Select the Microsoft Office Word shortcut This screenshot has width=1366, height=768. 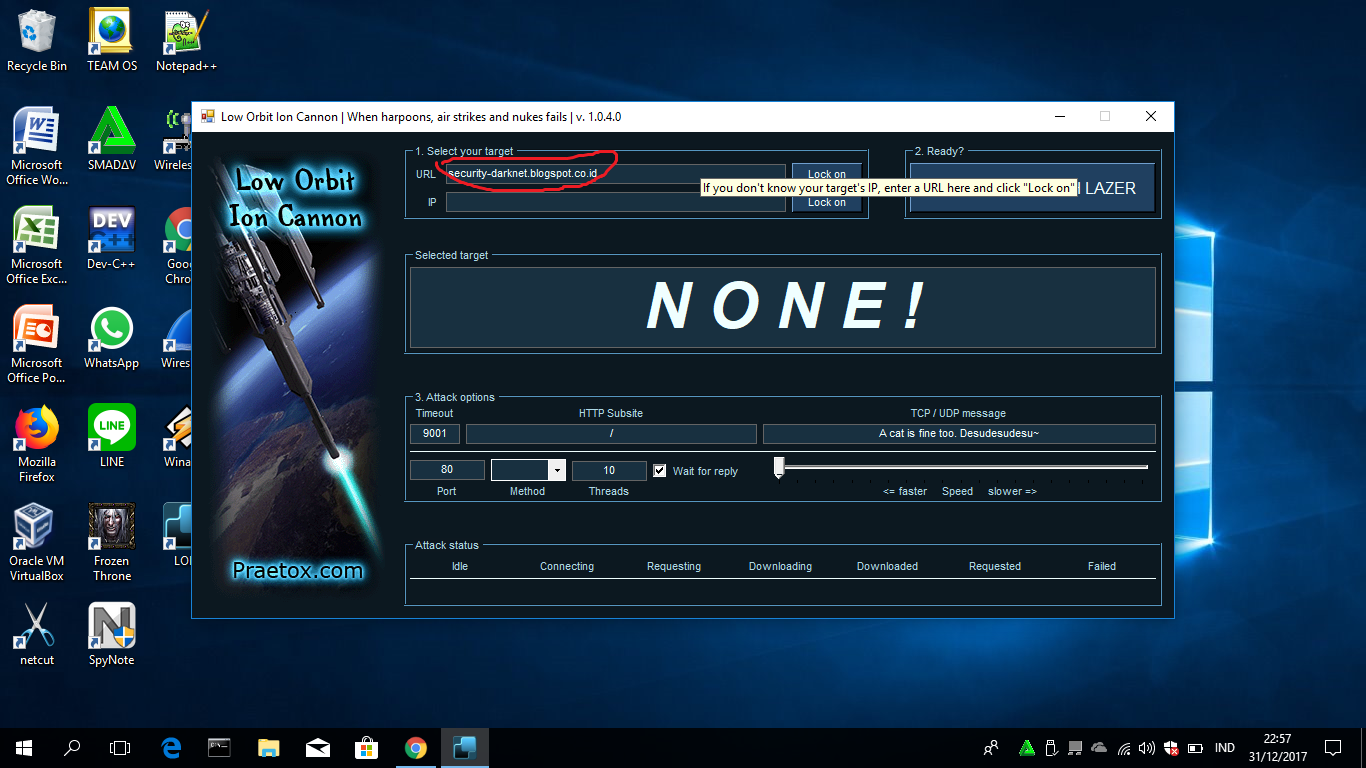(x=37, y=146)
